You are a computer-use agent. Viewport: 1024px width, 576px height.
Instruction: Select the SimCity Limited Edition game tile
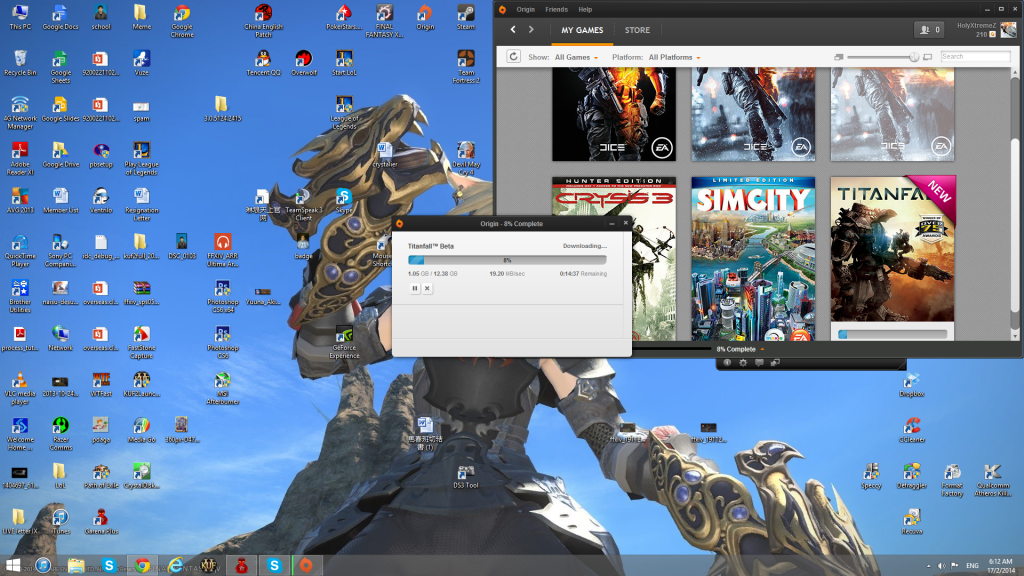tap(753, 258)
